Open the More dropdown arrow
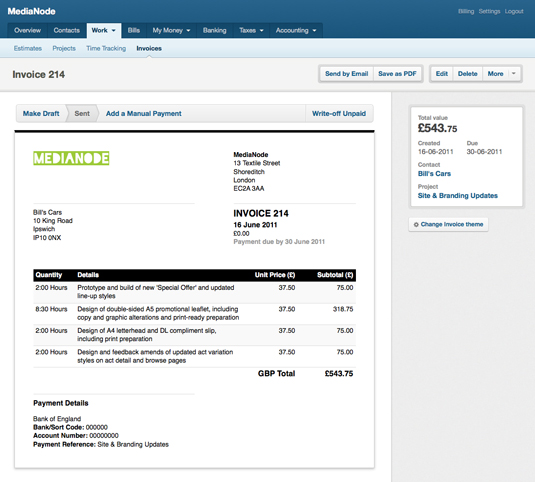 coord(514,74)
